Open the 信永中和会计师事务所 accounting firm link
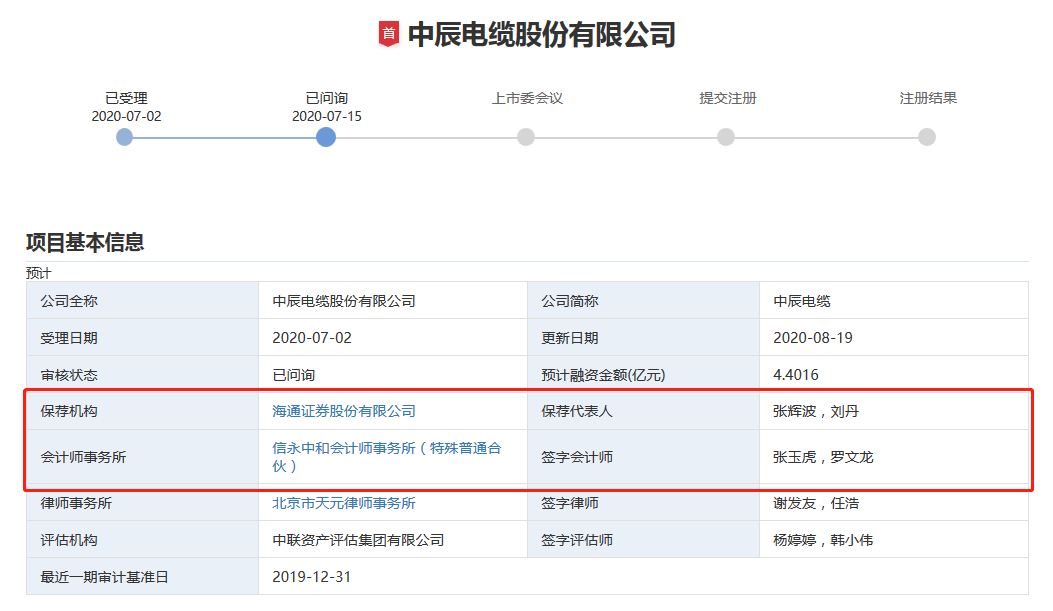 click(387, 457)
